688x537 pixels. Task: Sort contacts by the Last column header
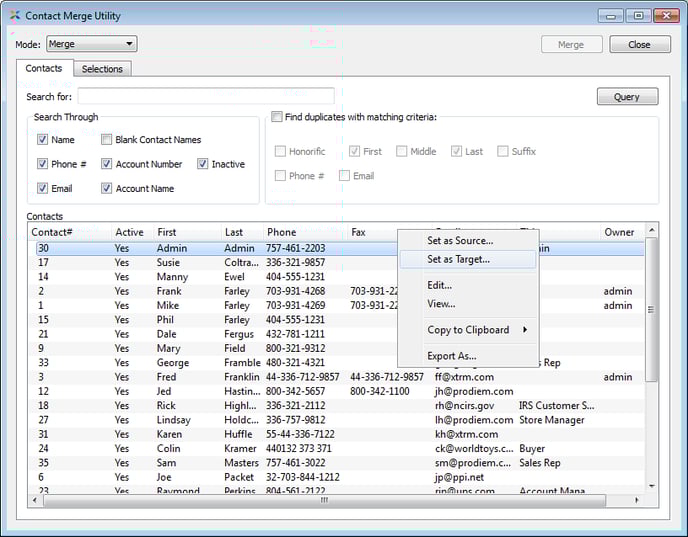(x=233, y=232)
